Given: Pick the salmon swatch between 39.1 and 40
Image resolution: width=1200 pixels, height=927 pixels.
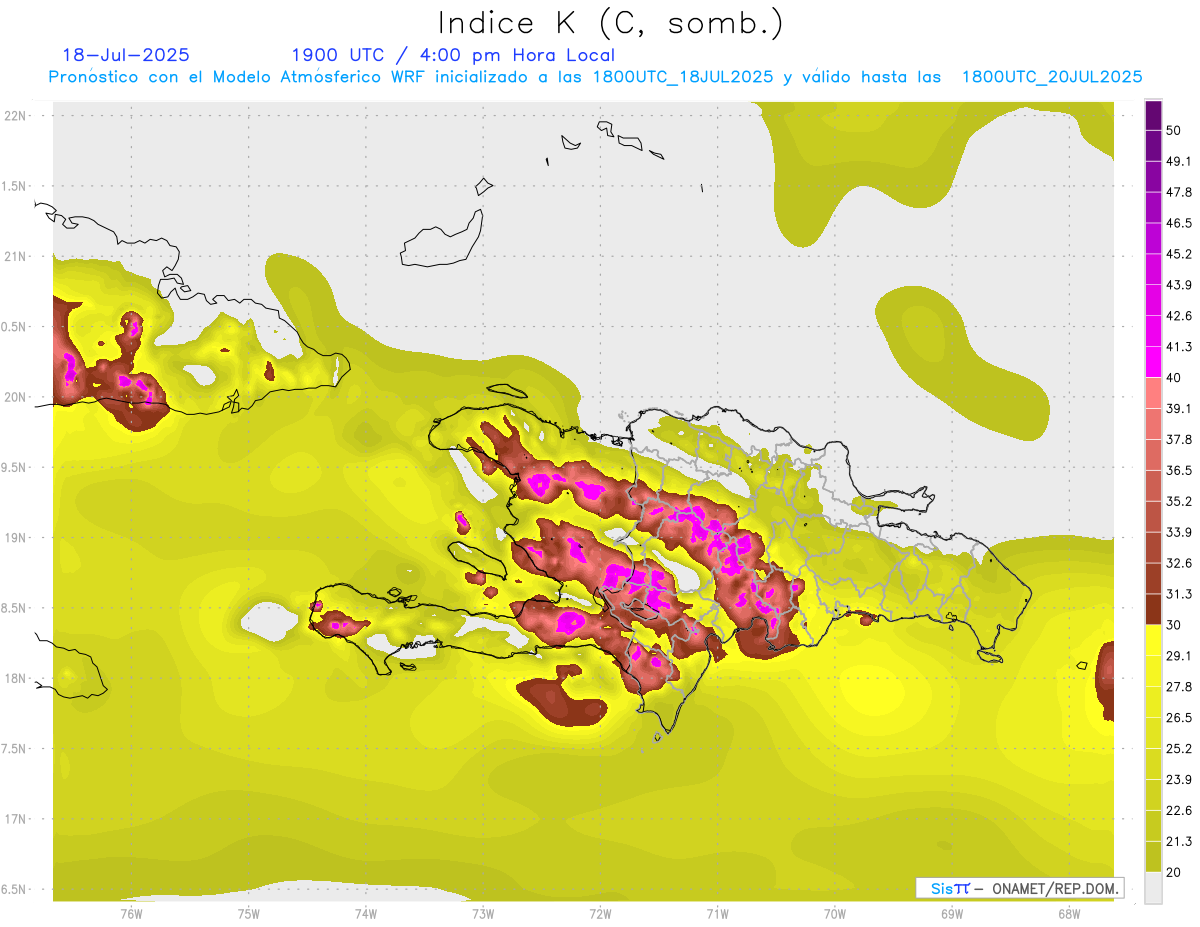Looking at the screenshot, I should pos(1153,393).
